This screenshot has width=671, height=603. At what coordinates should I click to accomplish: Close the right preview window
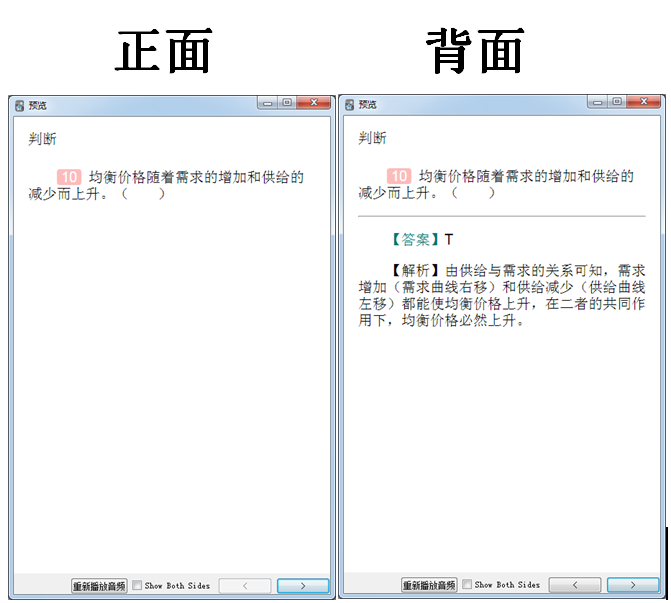click(644, 102)
